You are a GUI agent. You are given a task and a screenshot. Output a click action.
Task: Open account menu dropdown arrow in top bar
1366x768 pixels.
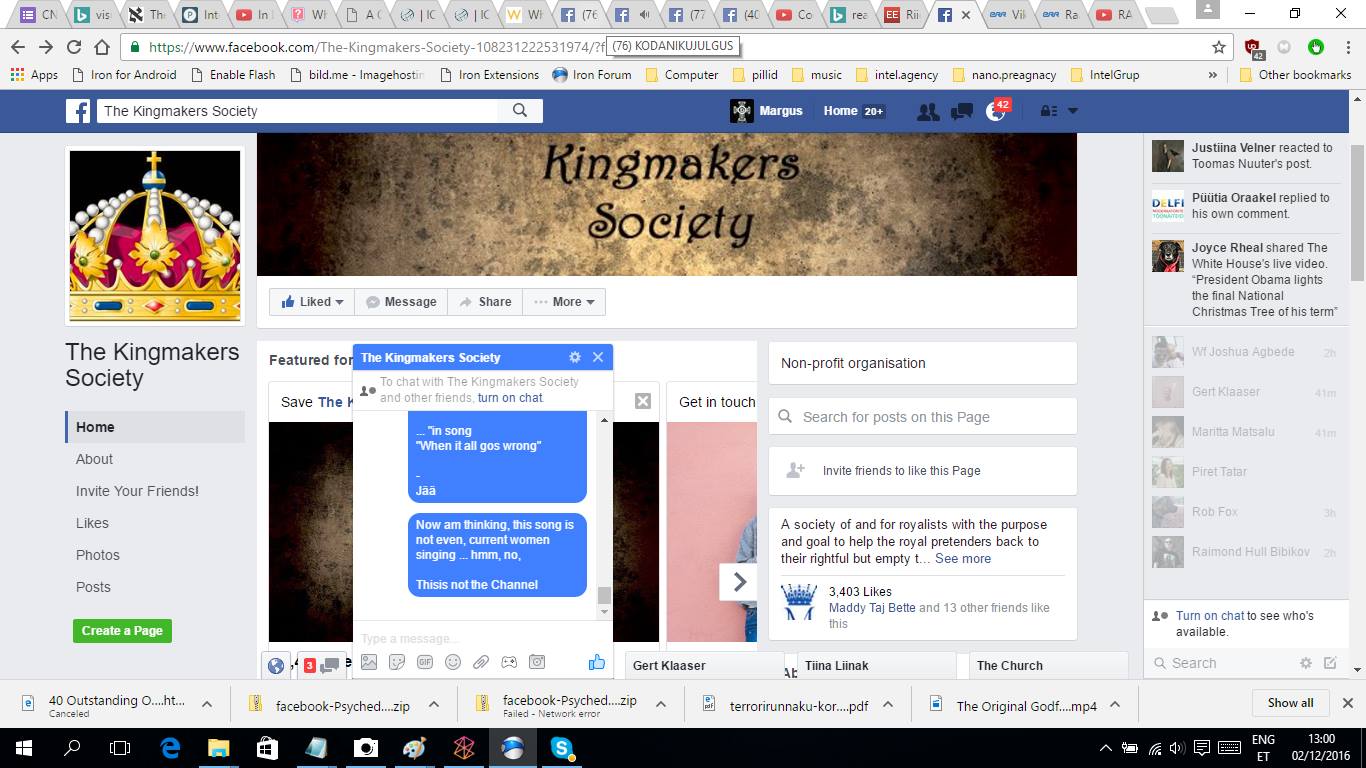click(1073, 111)
